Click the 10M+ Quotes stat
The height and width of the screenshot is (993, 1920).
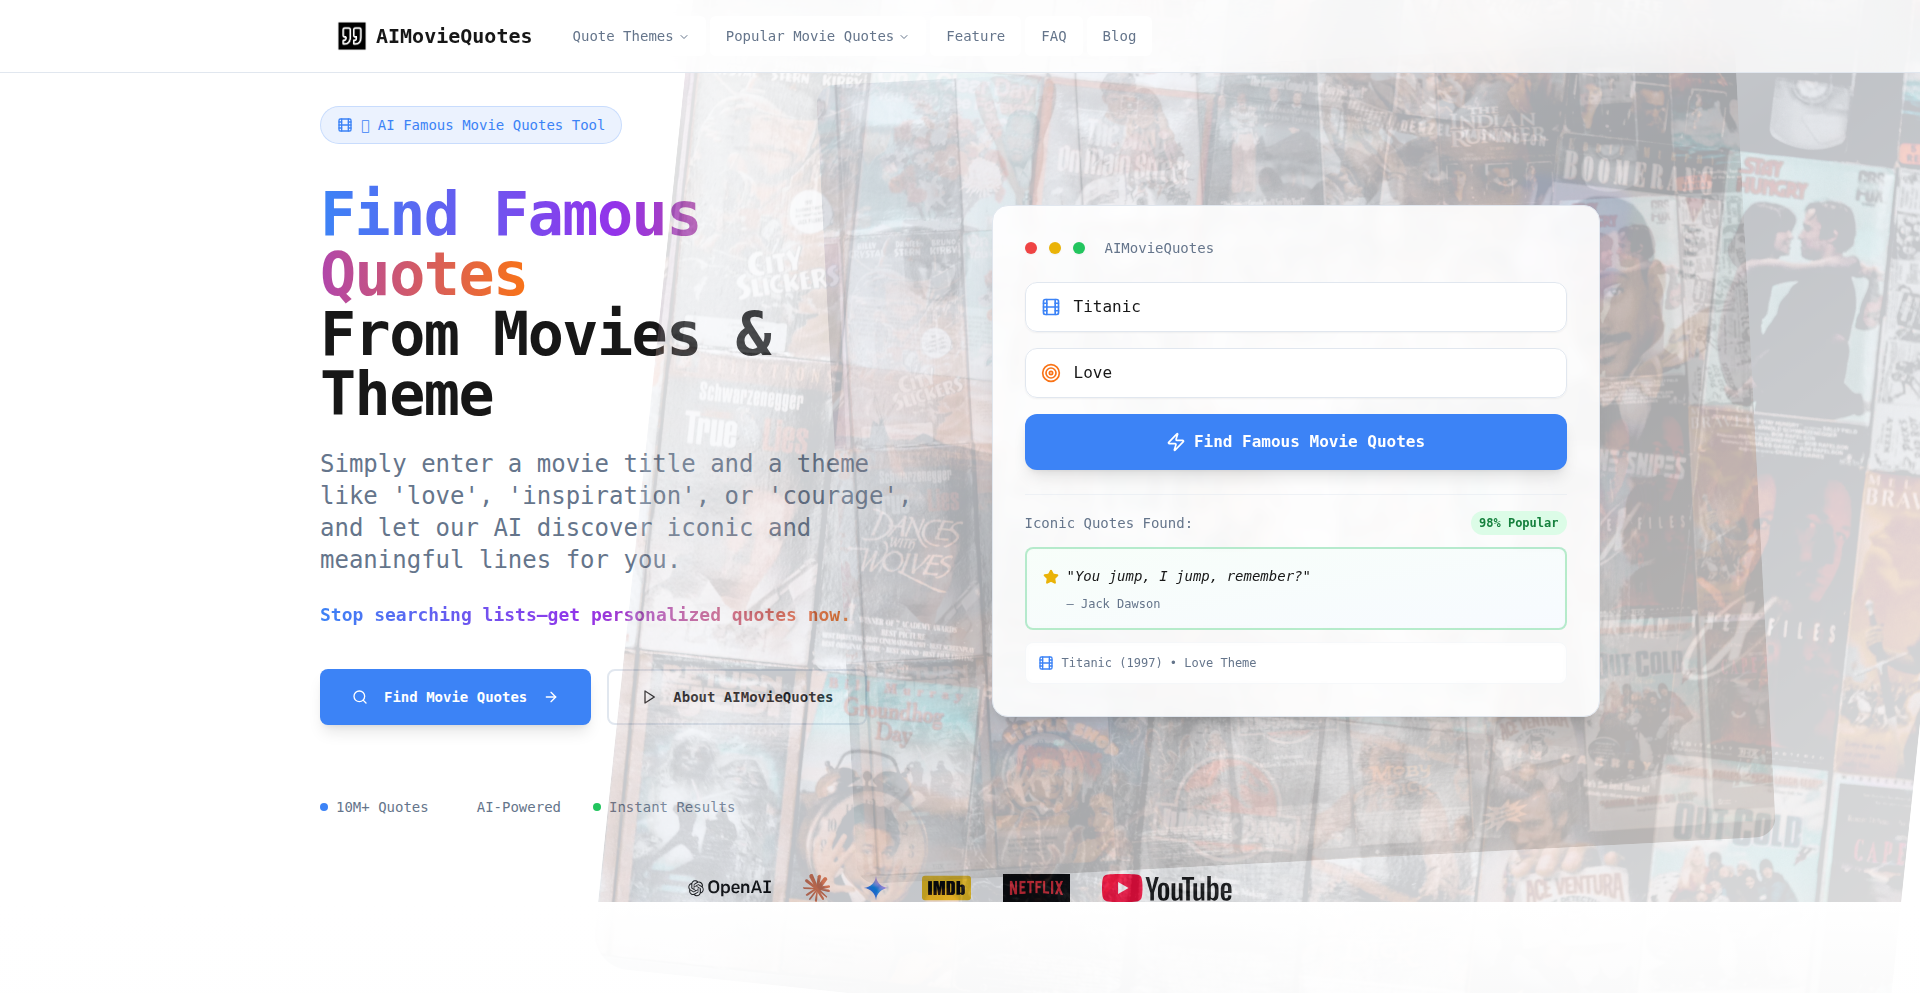tap(374, 807)
